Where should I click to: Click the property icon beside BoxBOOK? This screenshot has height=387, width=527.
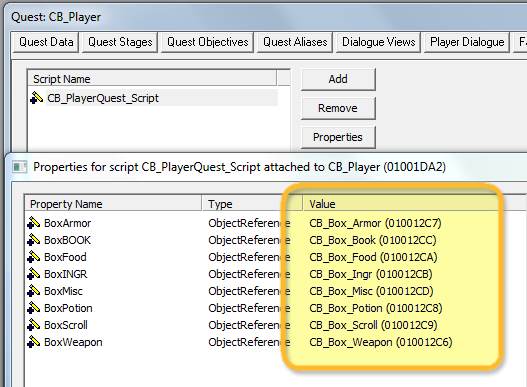point(34,240)
